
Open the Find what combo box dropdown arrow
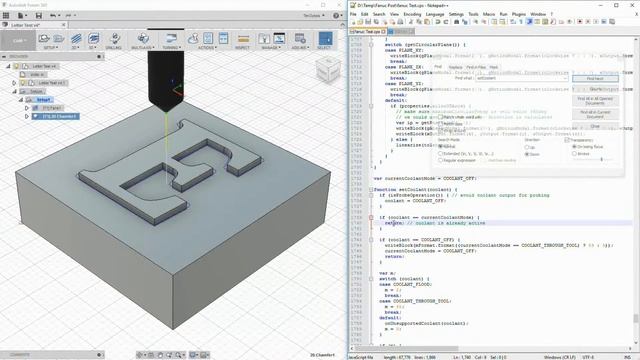(x=565, y=78)
